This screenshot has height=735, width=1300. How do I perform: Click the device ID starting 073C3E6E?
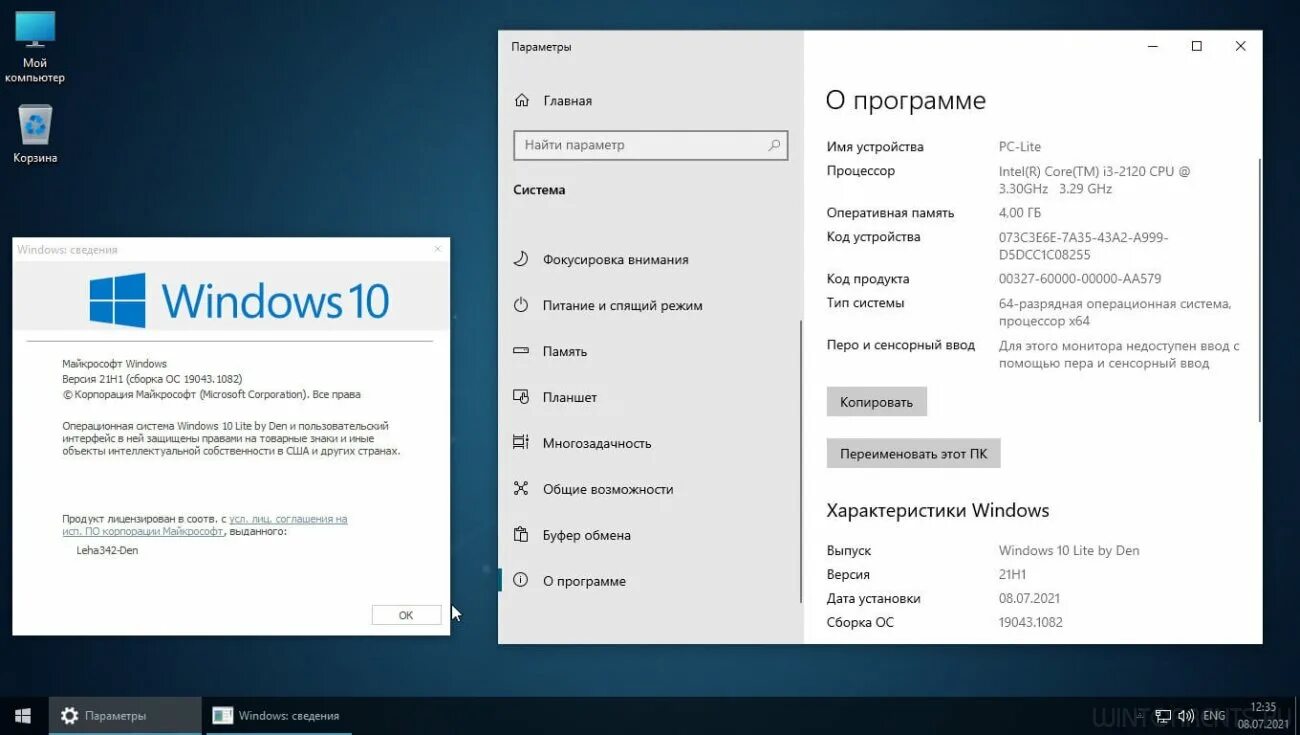1084,246
